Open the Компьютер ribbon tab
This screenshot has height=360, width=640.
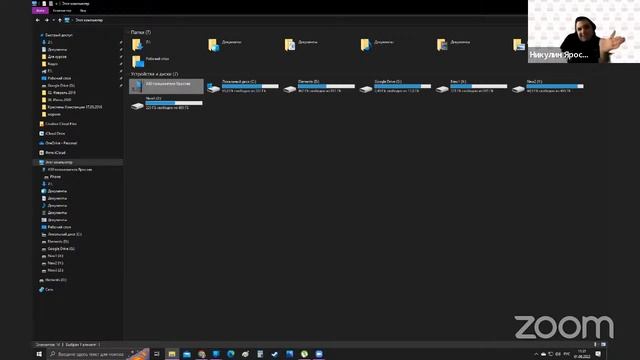[x=62, y=11]
